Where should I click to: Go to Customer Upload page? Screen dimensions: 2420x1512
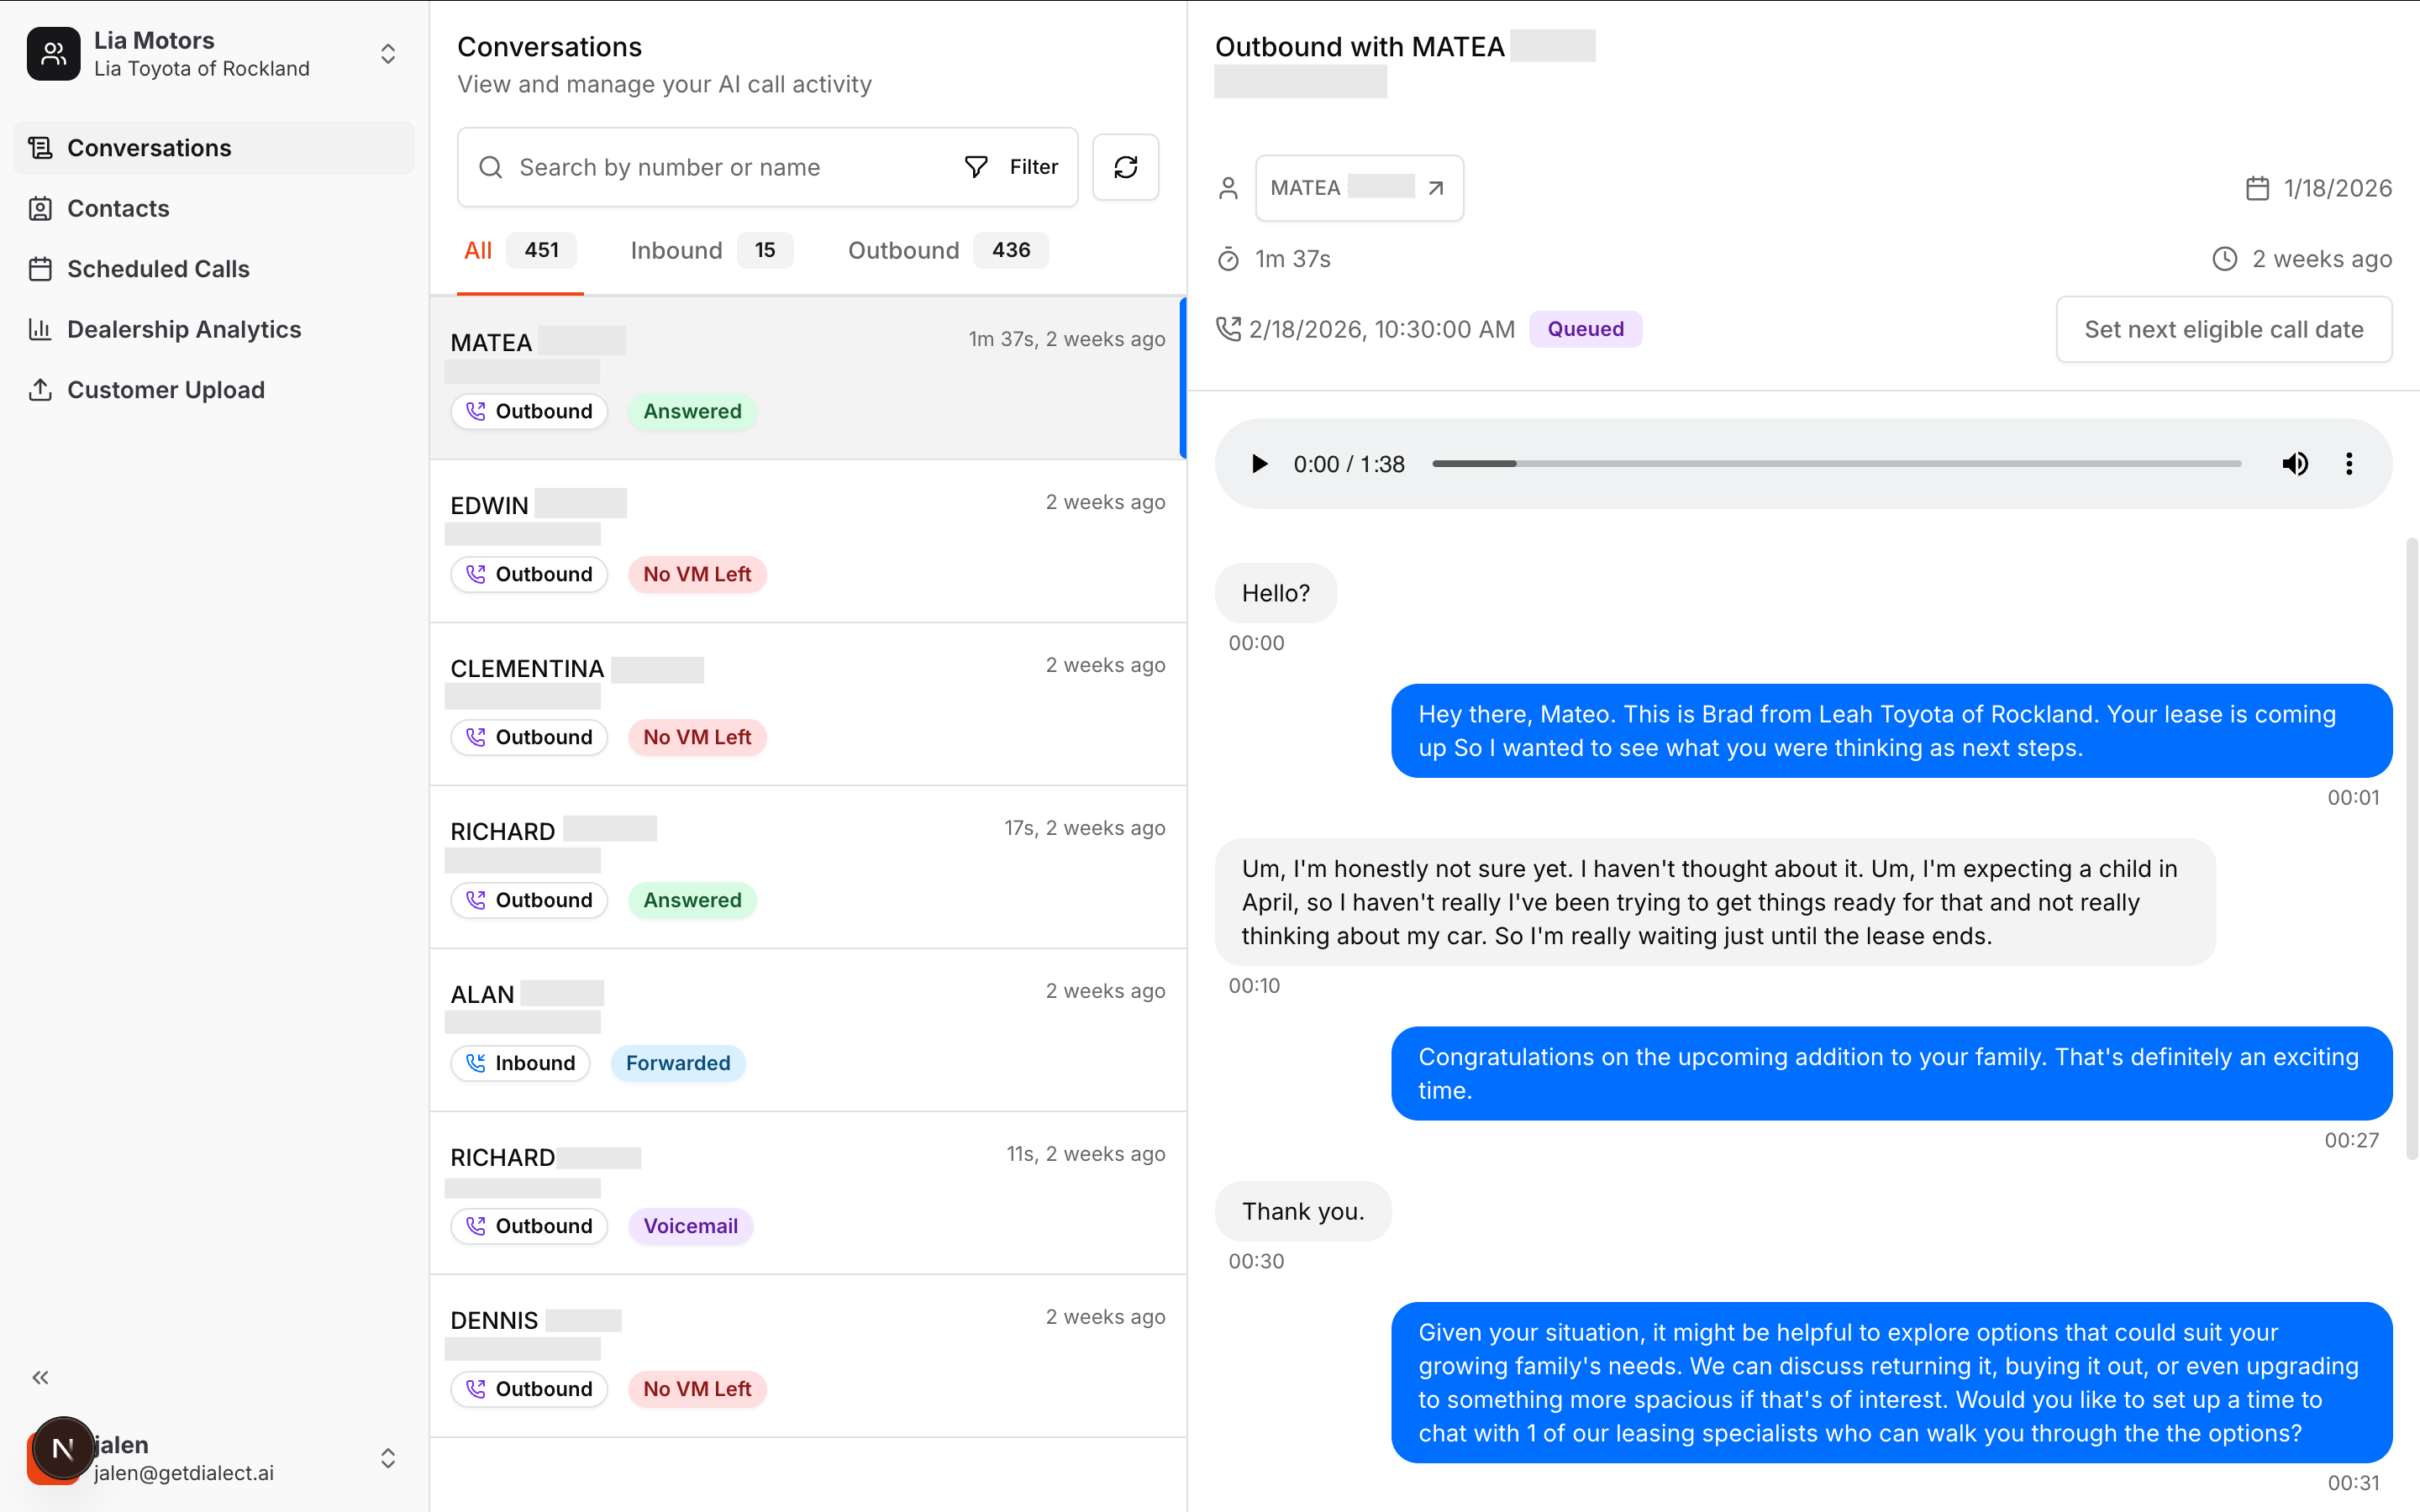coord(166,390)
